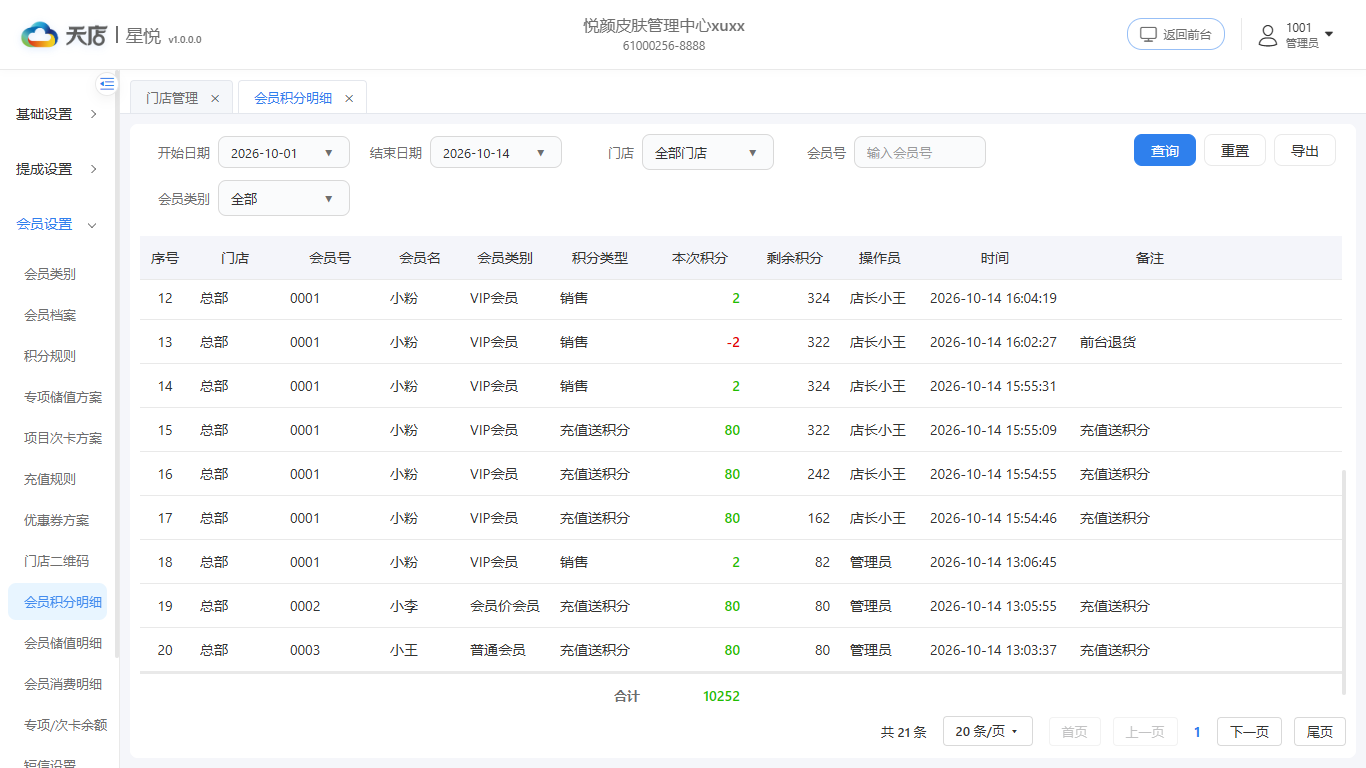Click the 前台退货 remark in row 13
This screenshot has height=768, width=1366.
[x=1108, y=342]
